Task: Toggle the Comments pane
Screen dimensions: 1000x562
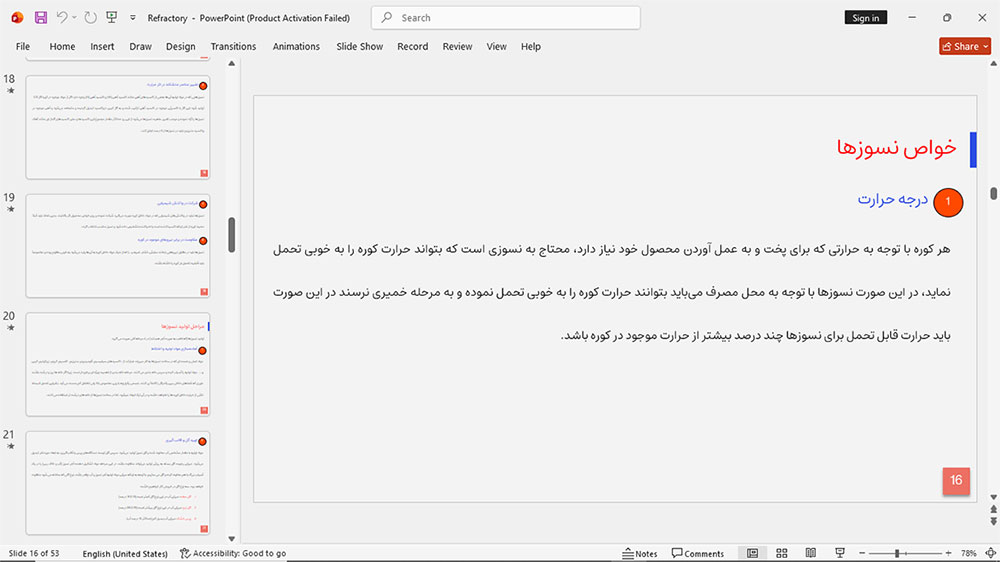Action: point(698,553)
